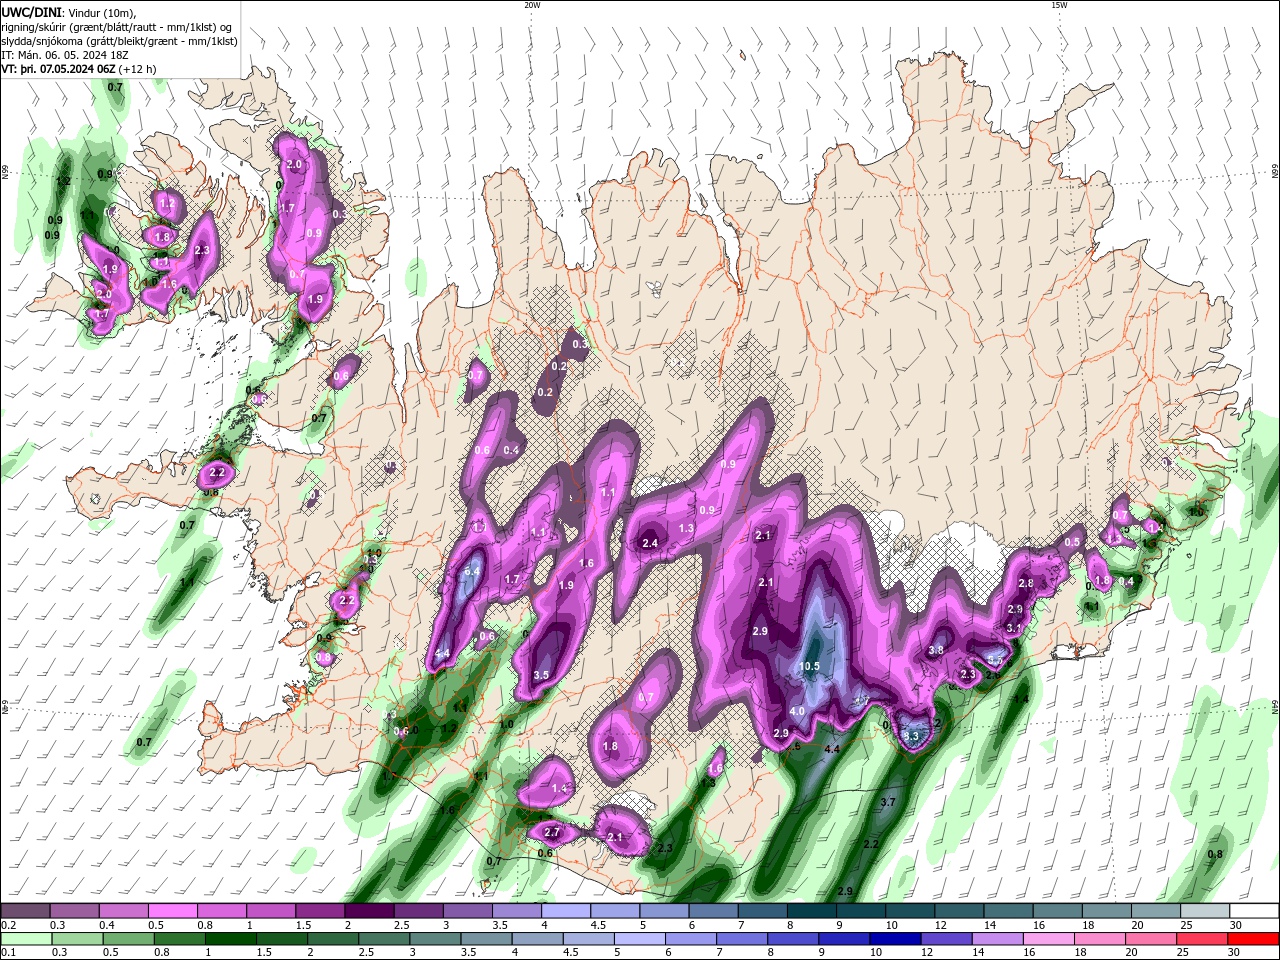Click the 0.2 label in the snow legend
Viewport: 1280px width, 960px height.
click(8, 925)
